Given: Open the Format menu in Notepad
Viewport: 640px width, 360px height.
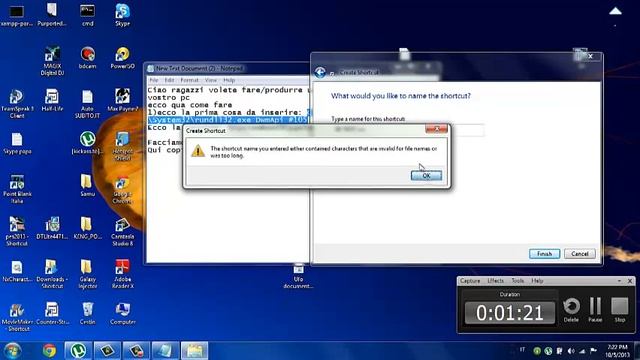Looking at the screenshot, I should [x=189, y=80].
